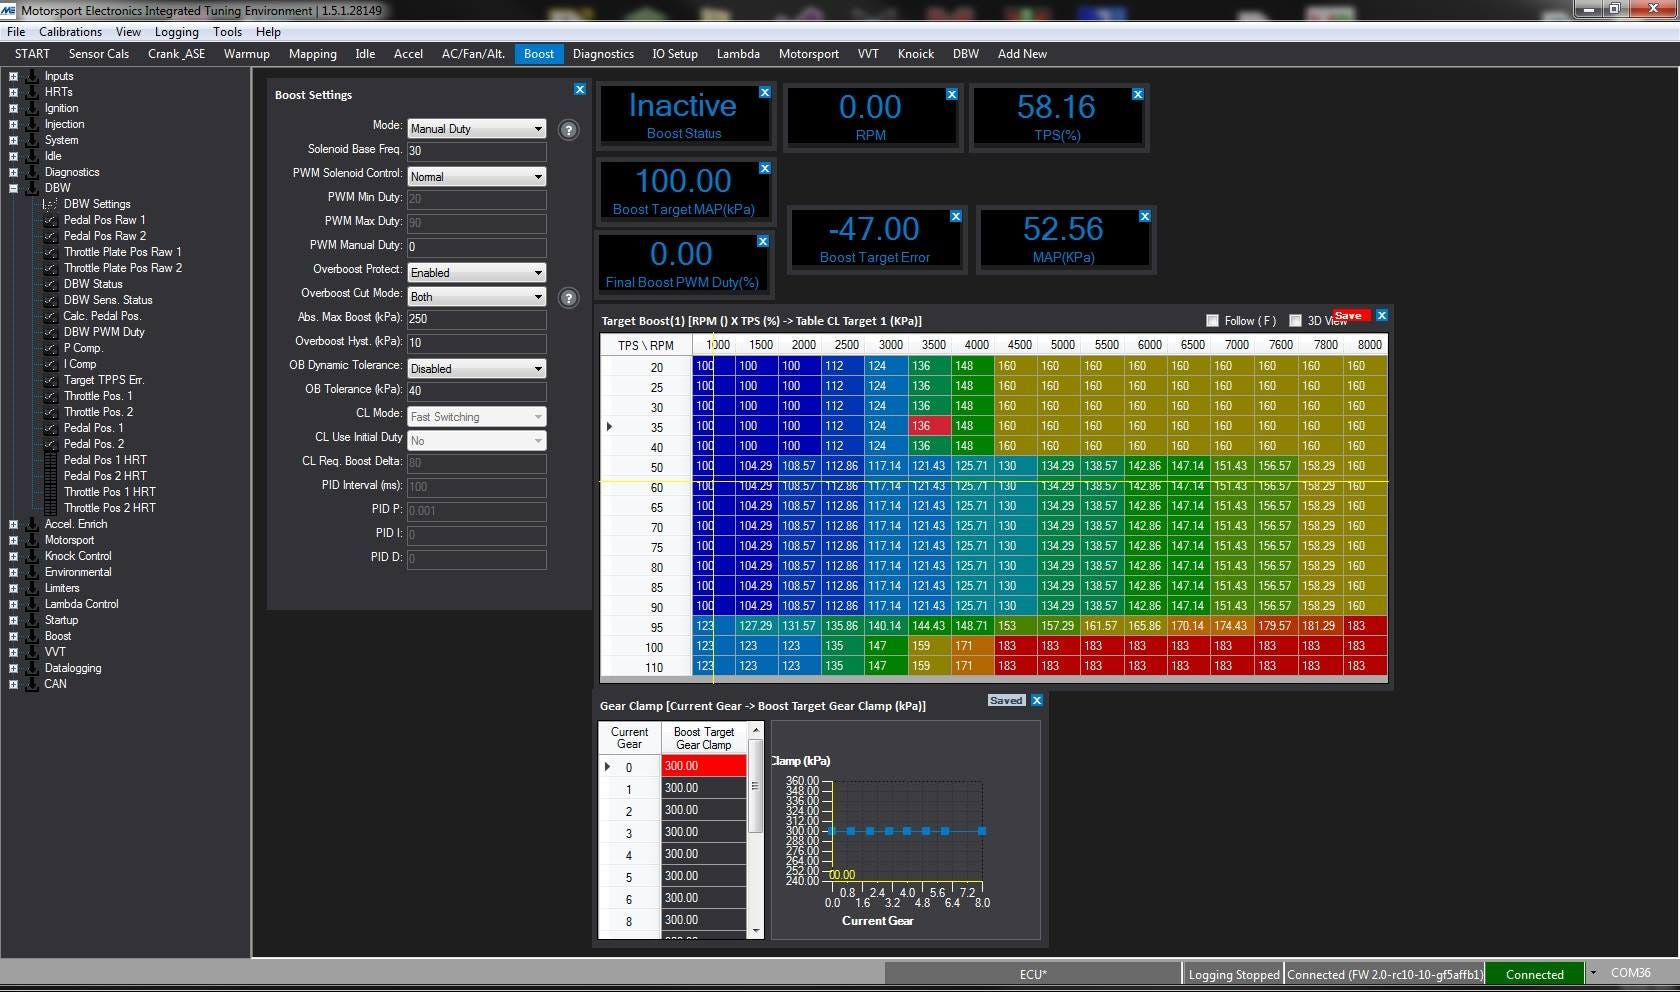Close the Boost Settings panel
Viewport: 1680px width, 992px height.
click(580, 90)
